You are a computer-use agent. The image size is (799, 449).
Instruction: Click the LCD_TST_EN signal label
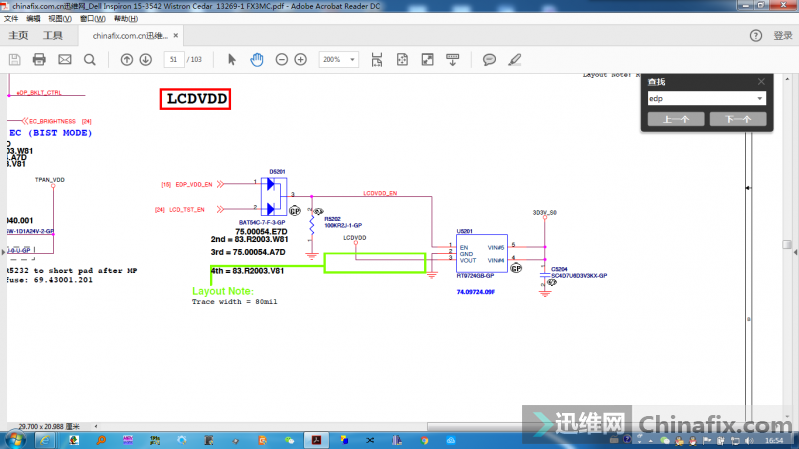click(187, 209)
